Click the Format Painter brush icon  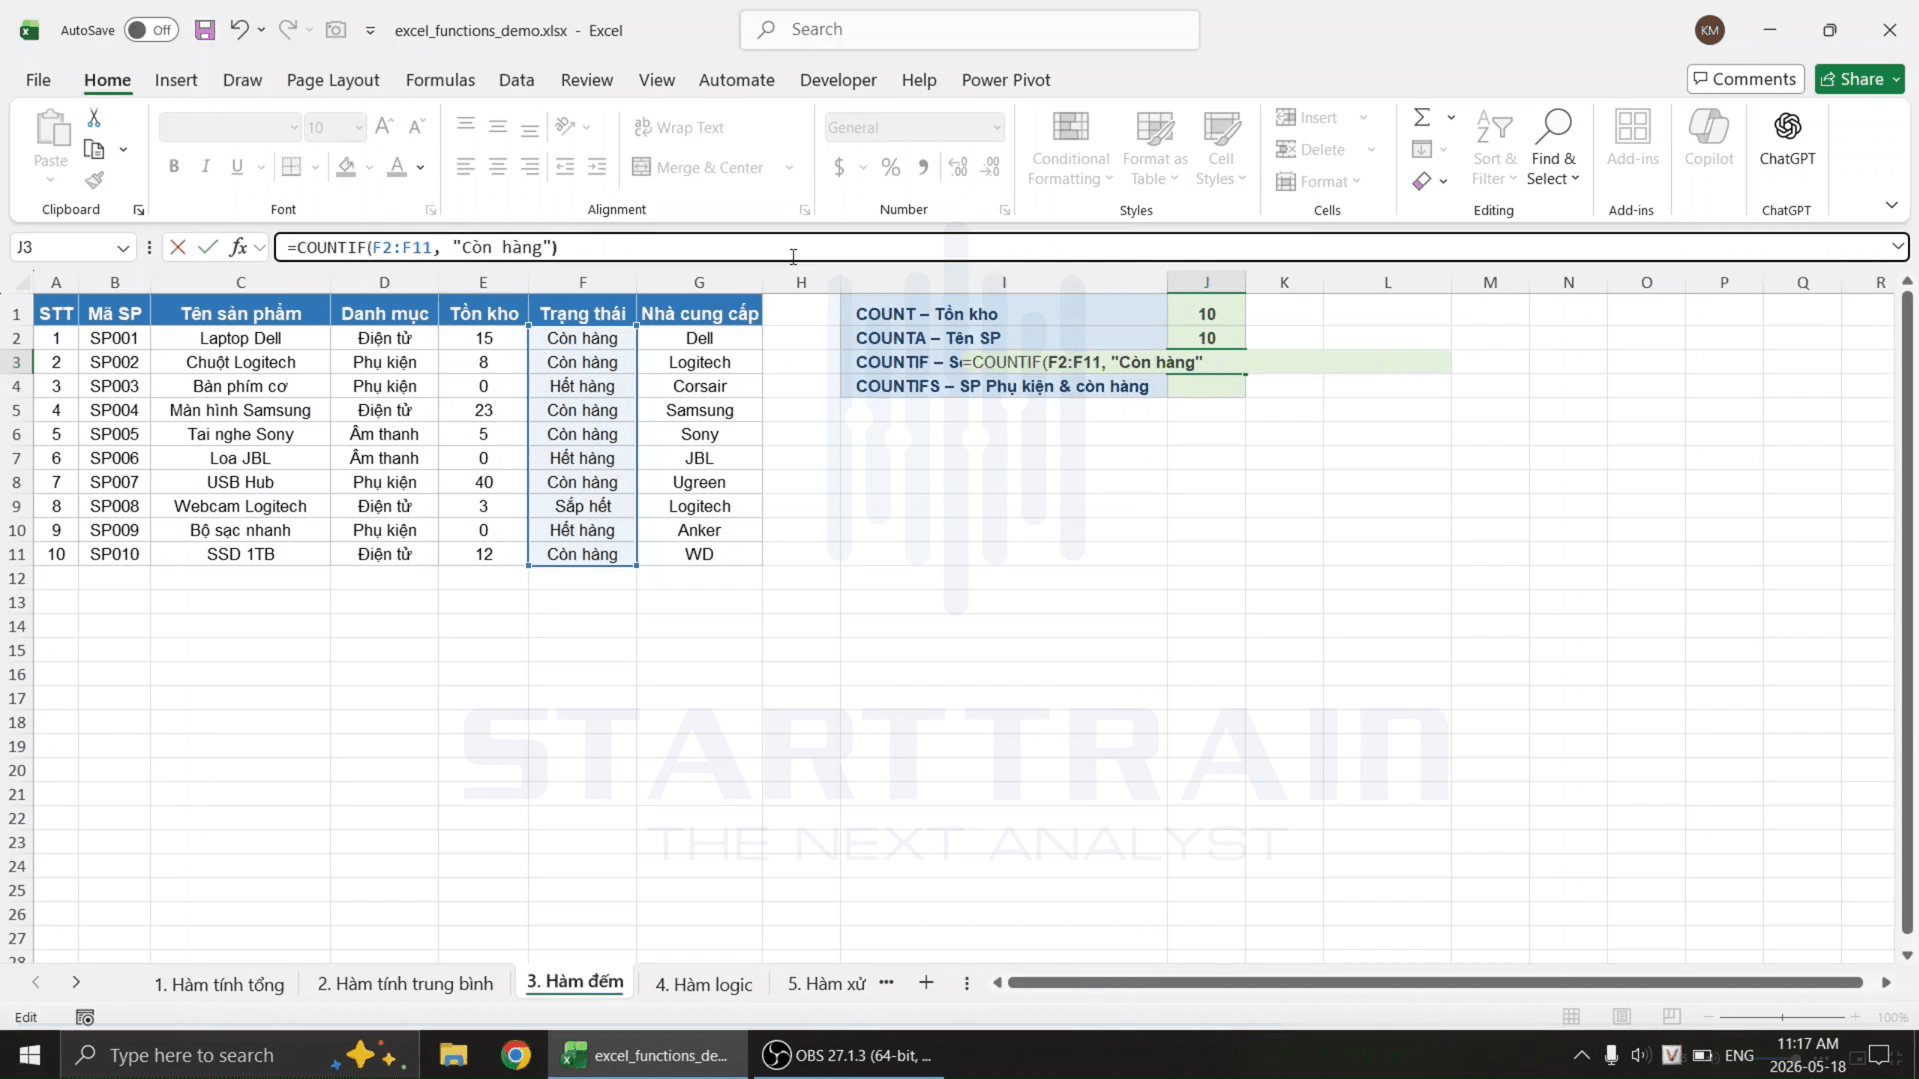coord(94,180)
